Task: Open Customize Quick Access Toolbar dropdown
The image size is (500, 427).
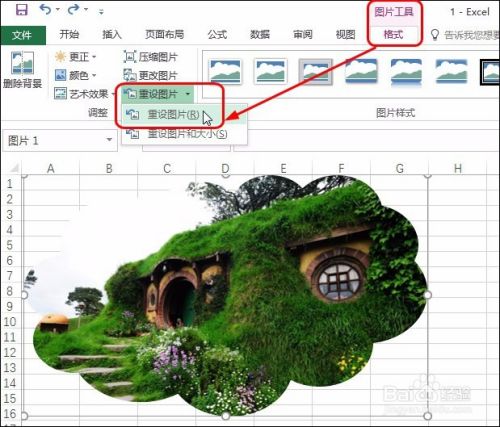Action: pos(101,12)
